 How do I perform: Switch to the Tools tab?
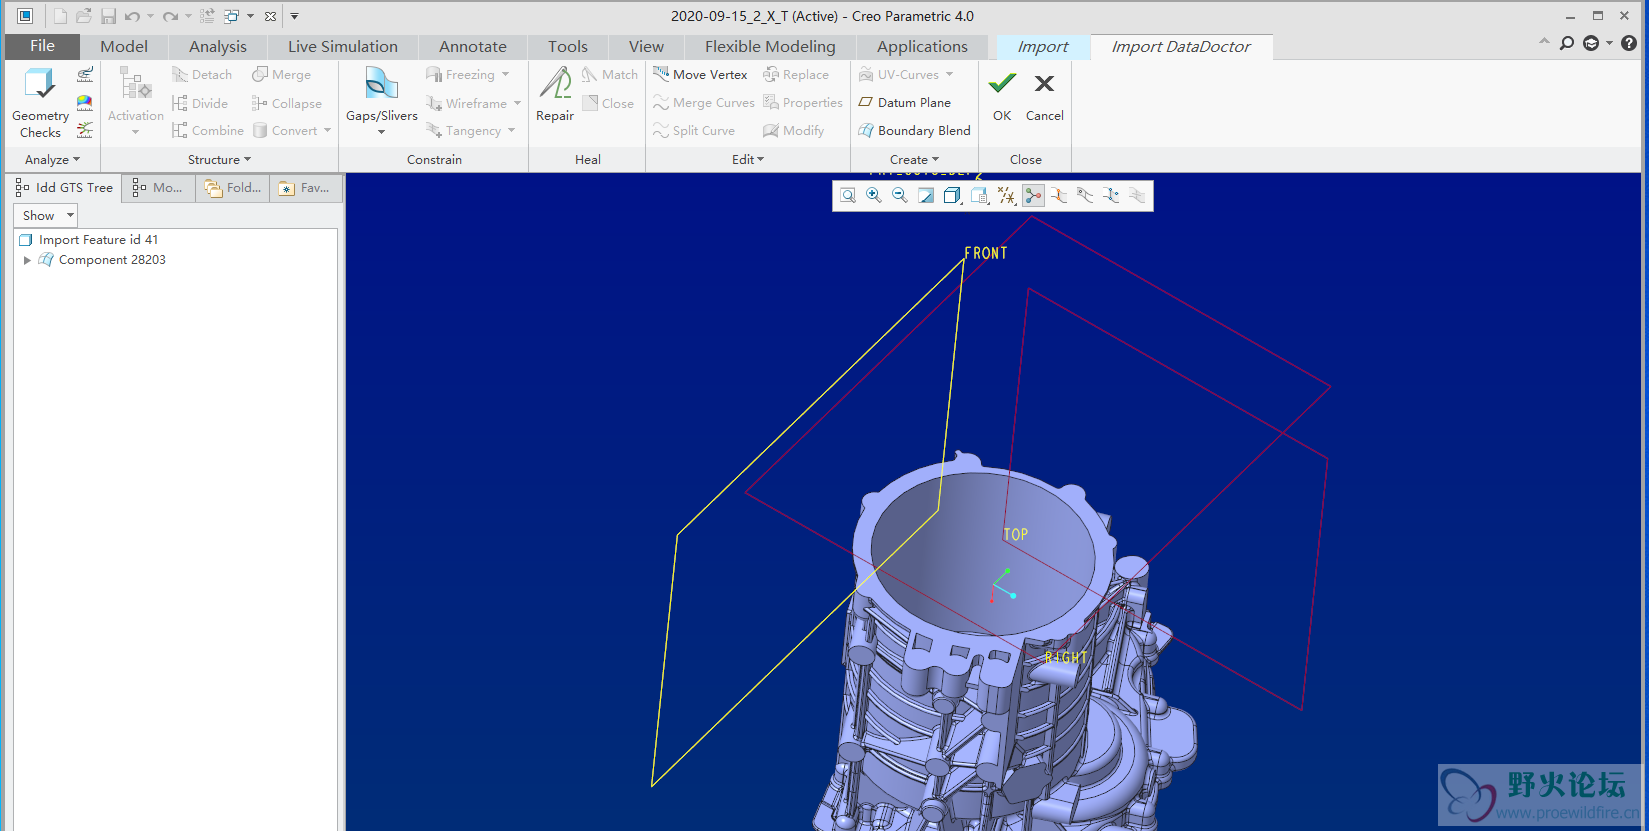click(568, 47)
